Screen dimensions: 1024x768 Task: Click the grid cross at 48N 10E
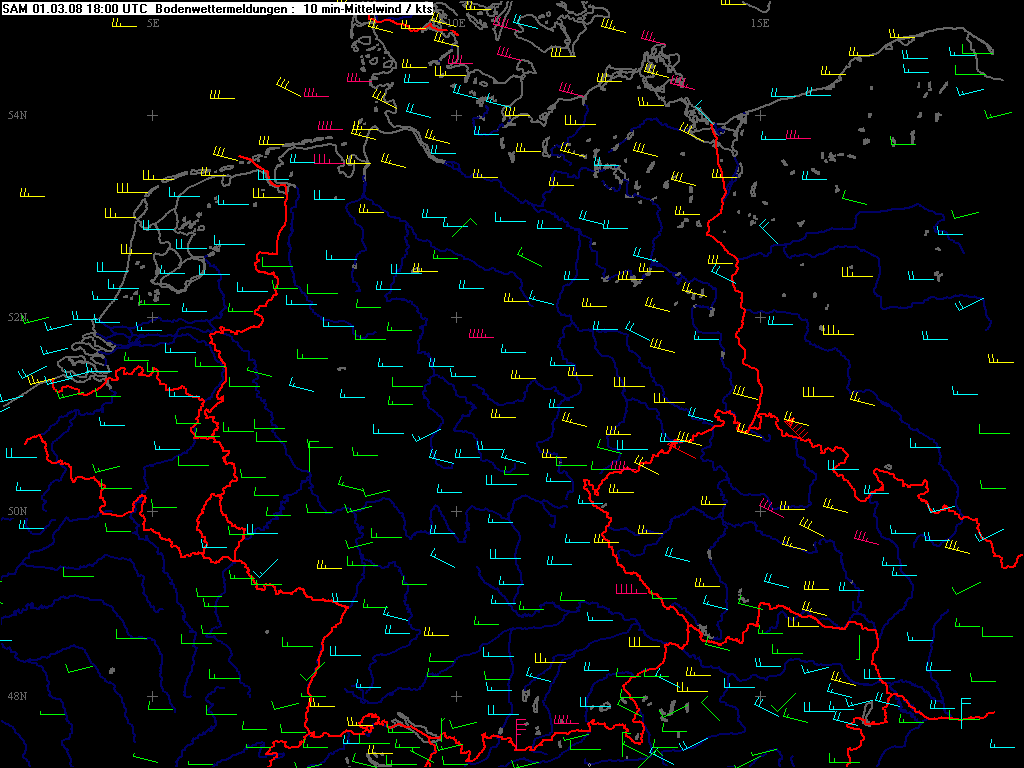click(x=456, y=696)
